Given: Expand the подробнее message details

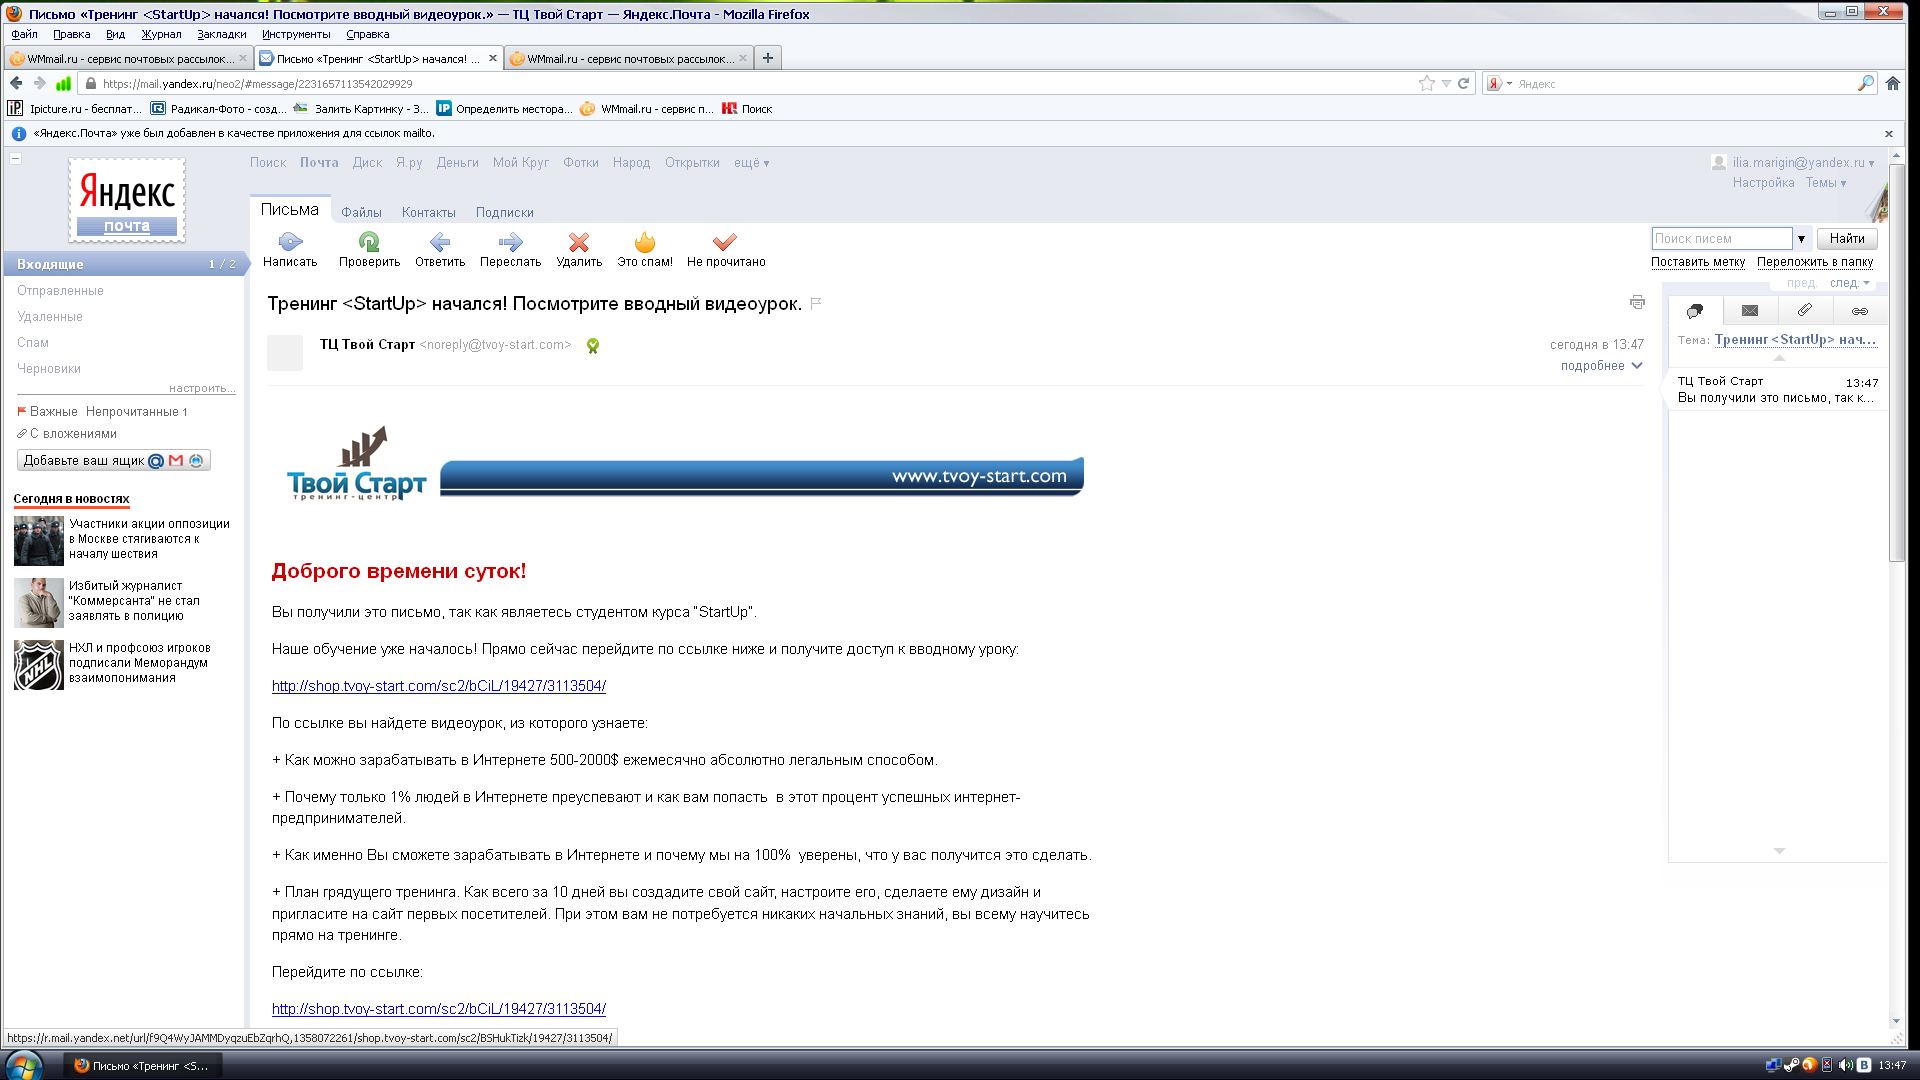Looking at the screenshot, I should pyautogui.click(x=1601, y=366).
